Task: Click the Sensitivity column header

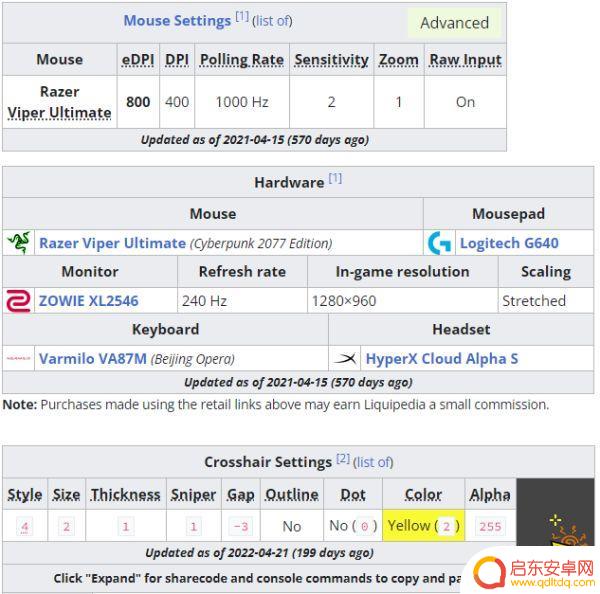Action: coord(331,60)
